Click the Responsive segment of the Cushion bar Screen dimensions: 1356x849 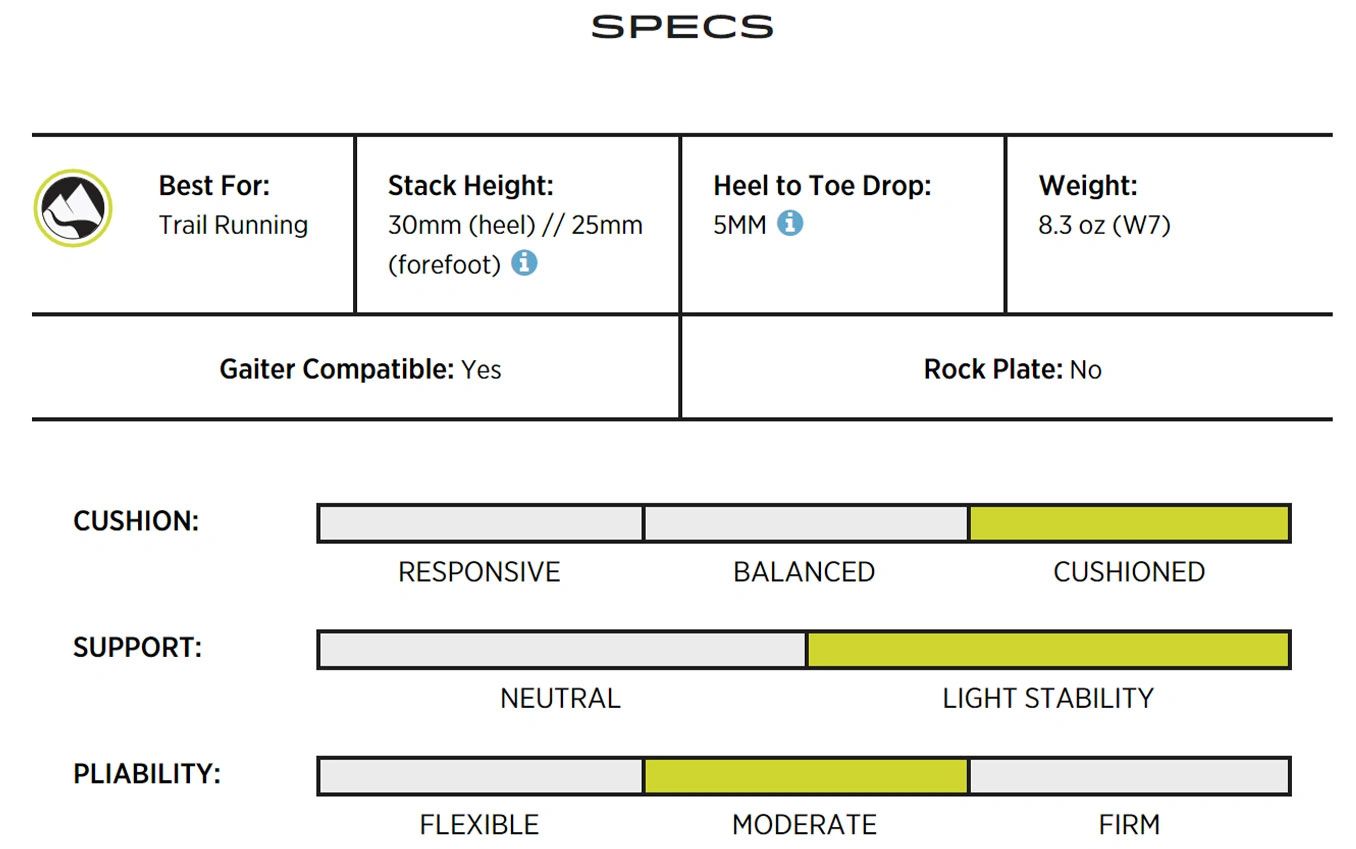481,523
